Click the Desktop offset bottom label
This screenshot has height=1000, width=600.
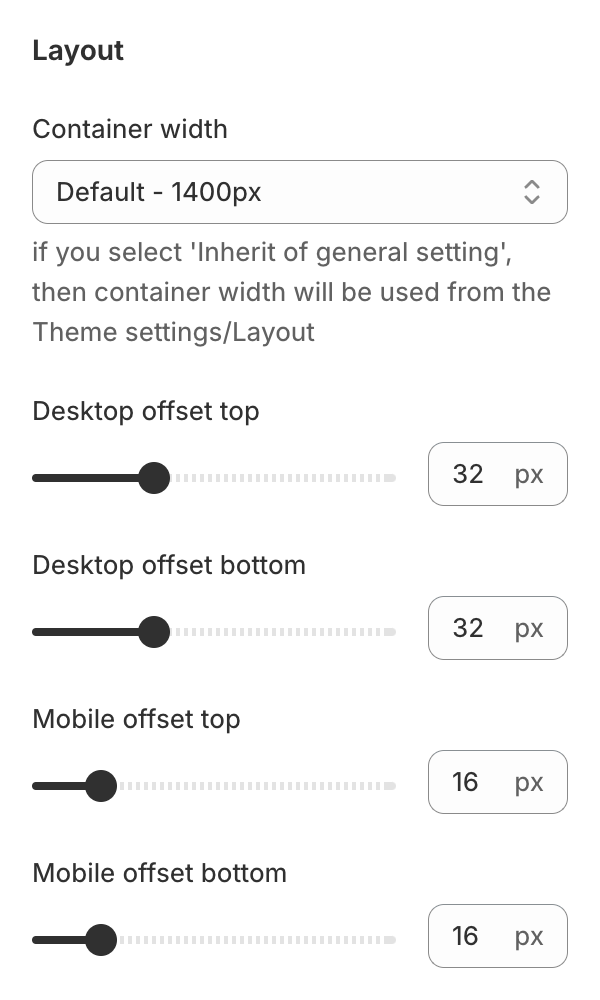tap(169, 565)
